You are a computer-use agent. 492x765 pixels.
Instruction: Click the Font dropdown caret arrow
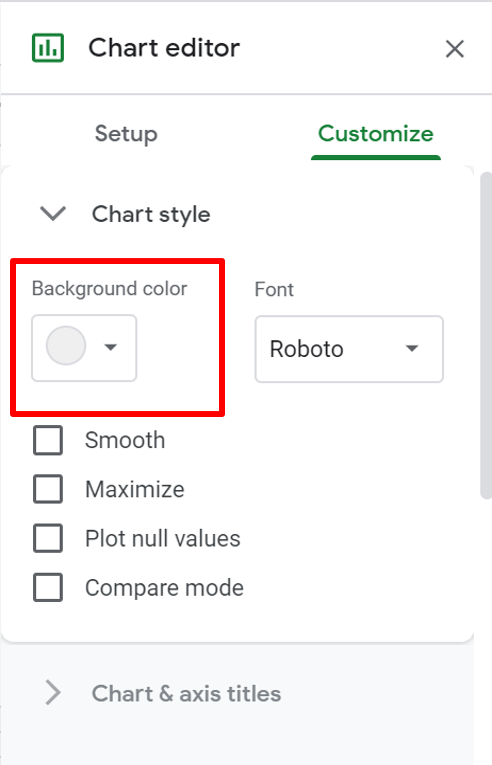pyautogui.click(x=412, y=348)
